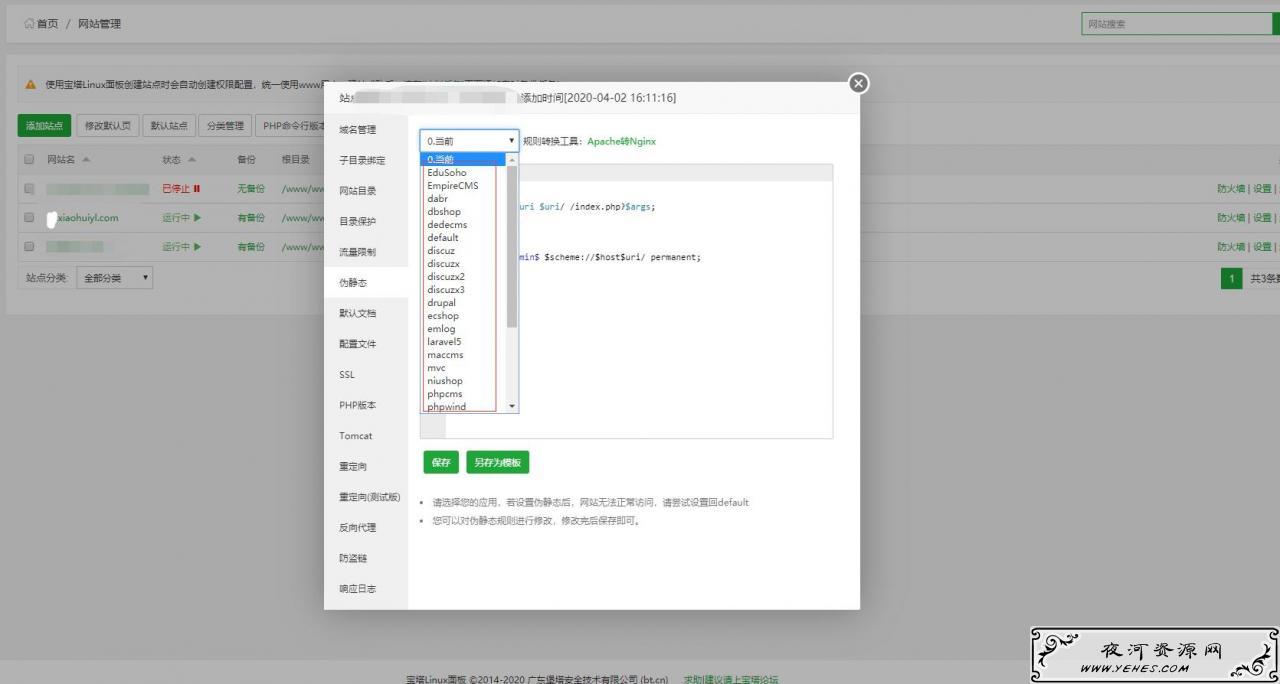Choose phpcms rewrite rule
1280x684 pixels.
[464, 393]
